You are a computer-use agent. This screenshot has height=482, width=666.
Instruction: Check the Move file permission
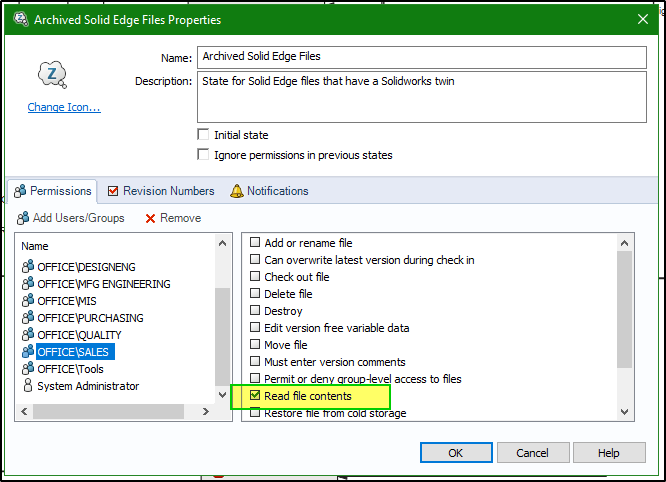[255, 344]
